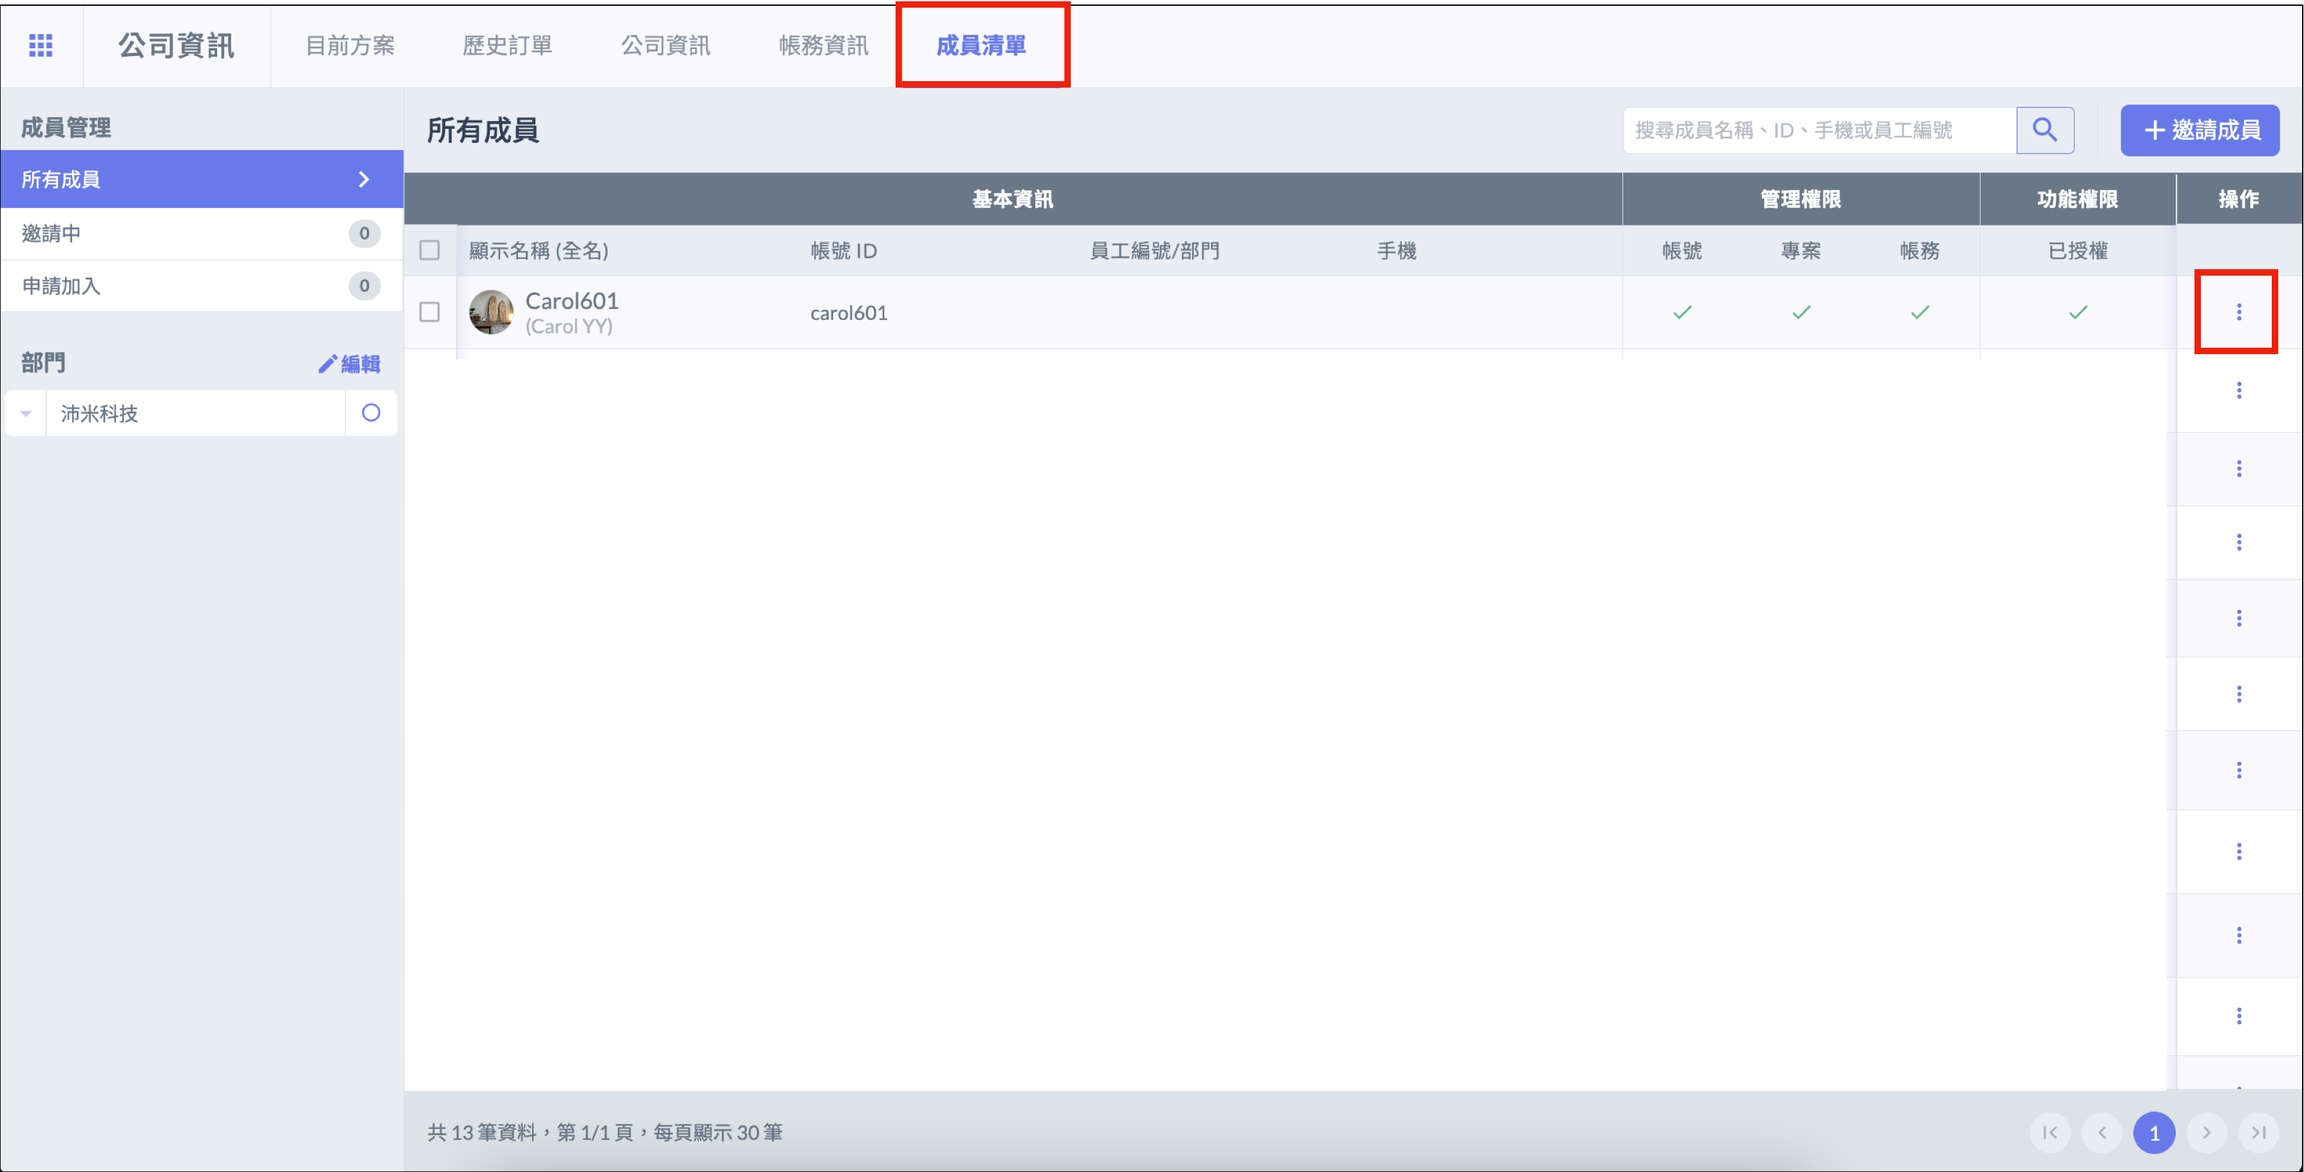Screen dimensions: 2304x1172
Task: Click the search magnifier icon
Action: (2045, 130)
